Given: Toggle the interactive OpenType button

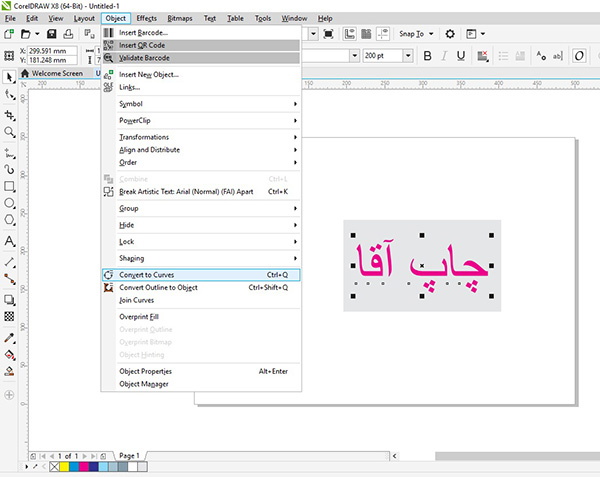Looking at the screenshot, I should click(579, 56).
